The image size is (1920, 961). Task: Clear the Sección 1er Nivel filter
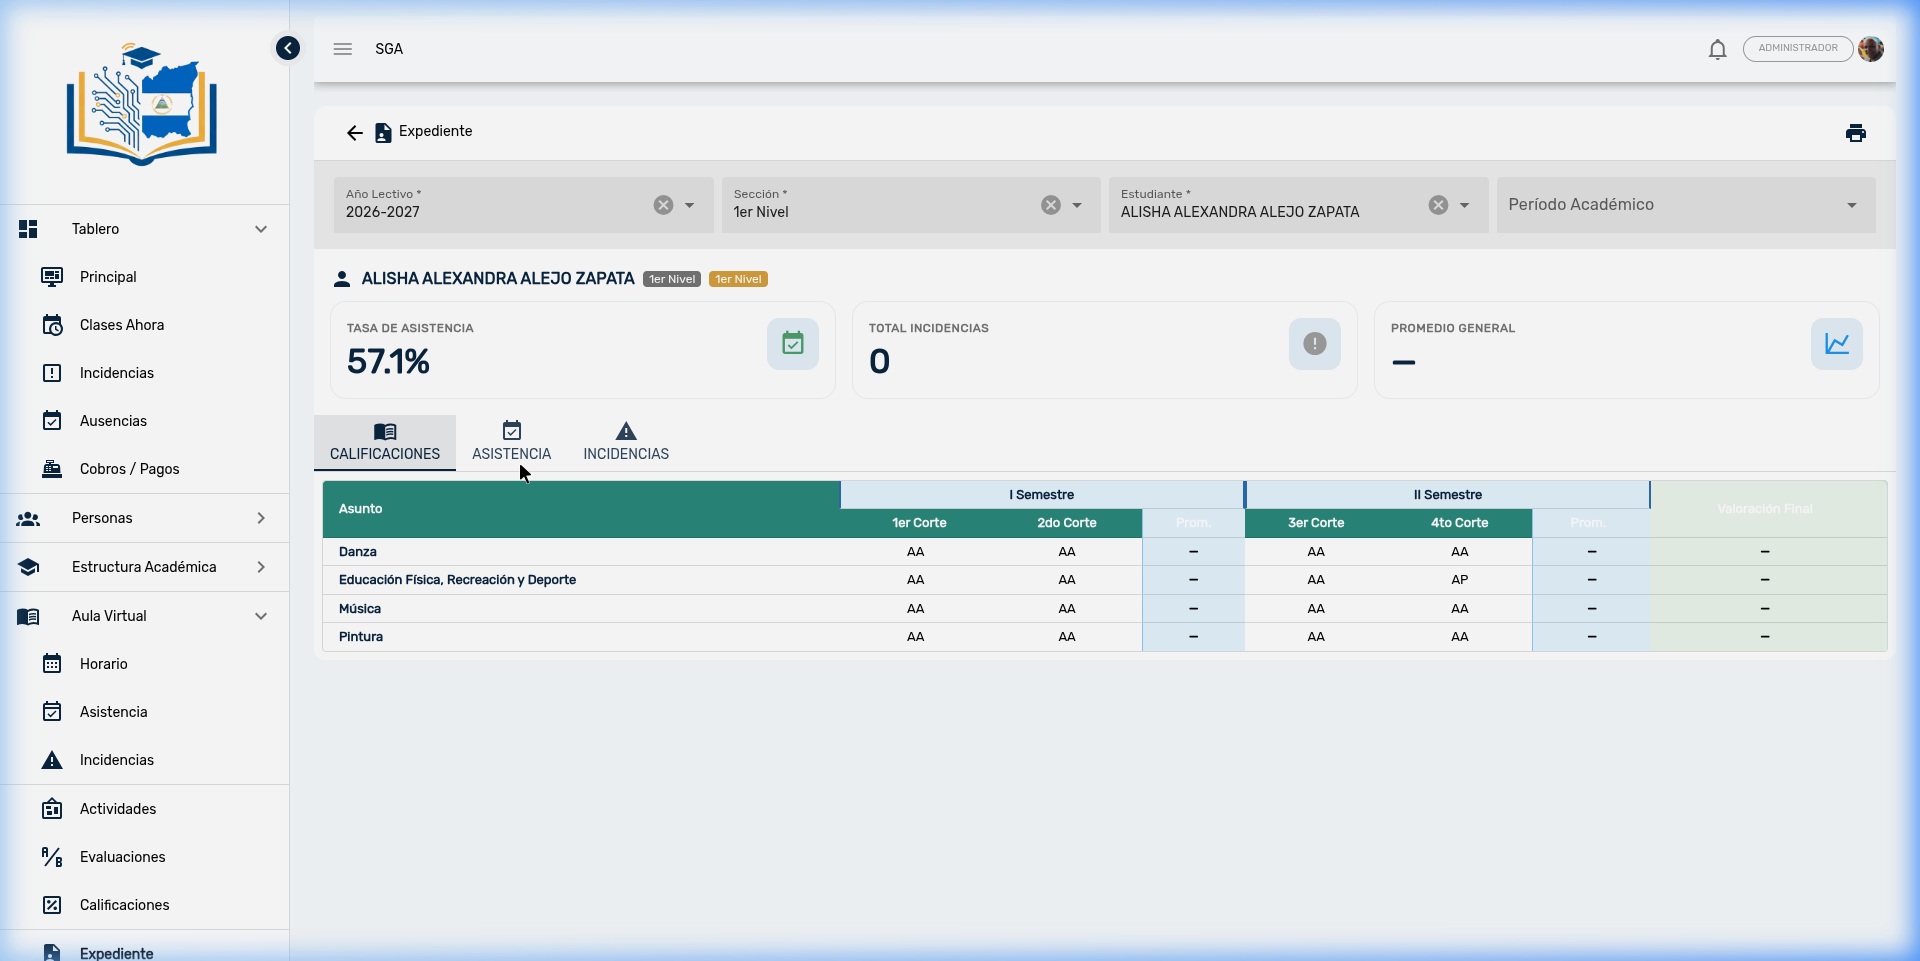pyautogui.click(x=1050, y=204)
